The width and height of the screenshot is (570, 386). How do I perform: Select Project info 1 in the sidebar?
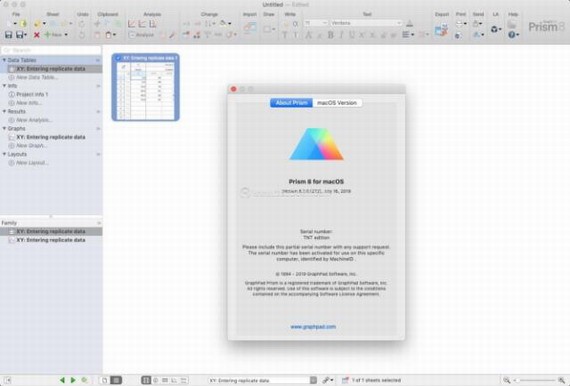tap(32, 94)
